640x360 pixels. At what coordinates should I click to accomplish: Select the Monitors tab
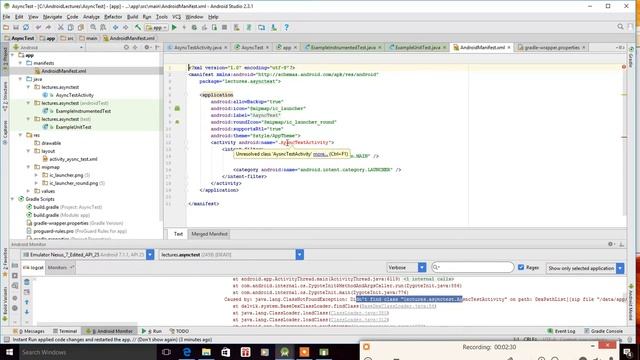tap(60, 267)
